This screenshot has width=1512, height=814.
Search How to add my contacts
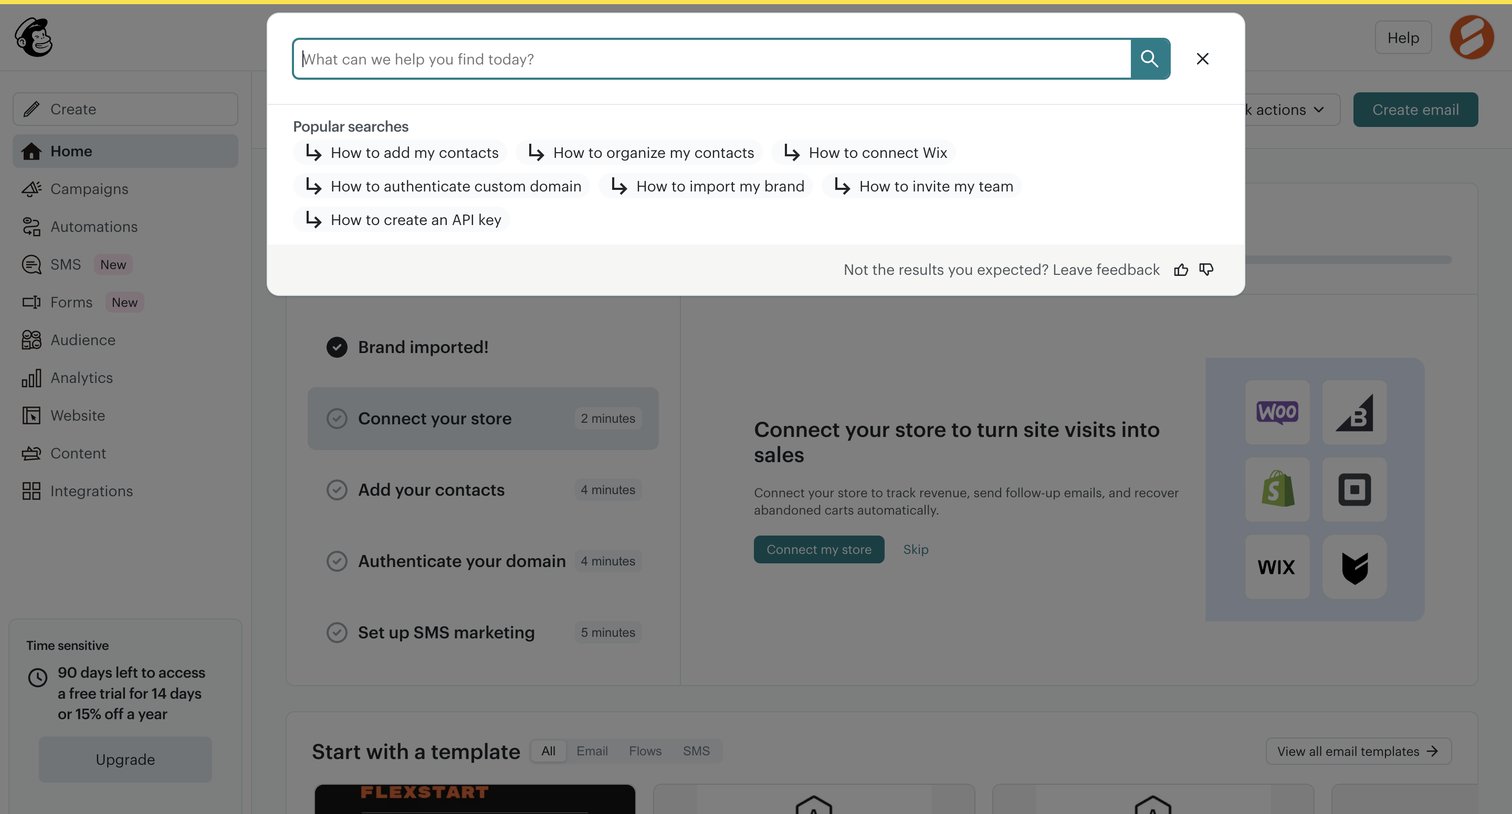click(x=402, y=153)
